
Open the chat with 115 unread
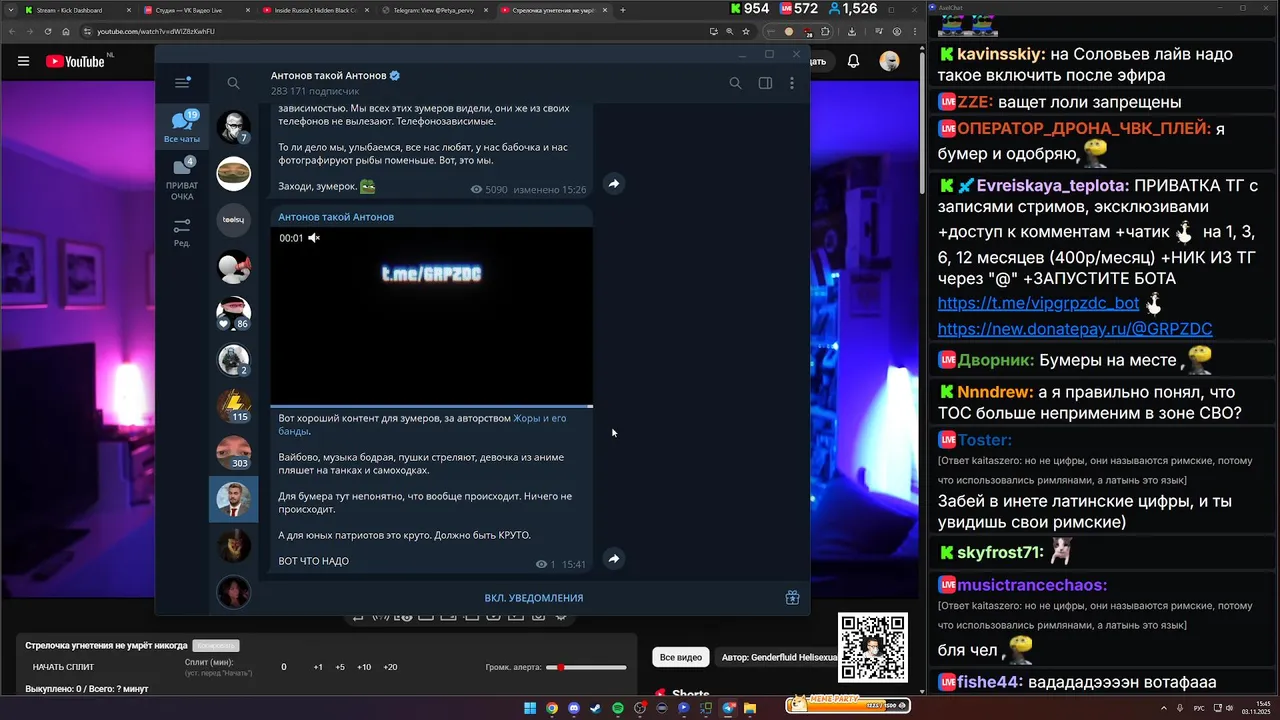pyautogui.click(x=234, y=406)
